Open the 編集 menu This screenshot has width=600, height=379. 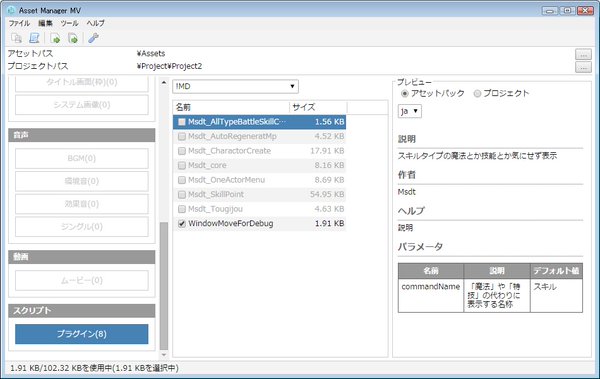pos(46,23)
